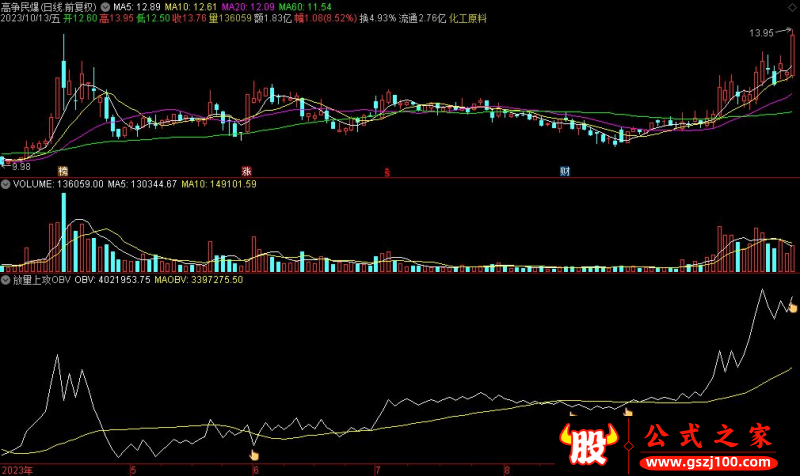
Task: Click the MAOBV: 3397275.50 value
Action: (x=198, y=280)
